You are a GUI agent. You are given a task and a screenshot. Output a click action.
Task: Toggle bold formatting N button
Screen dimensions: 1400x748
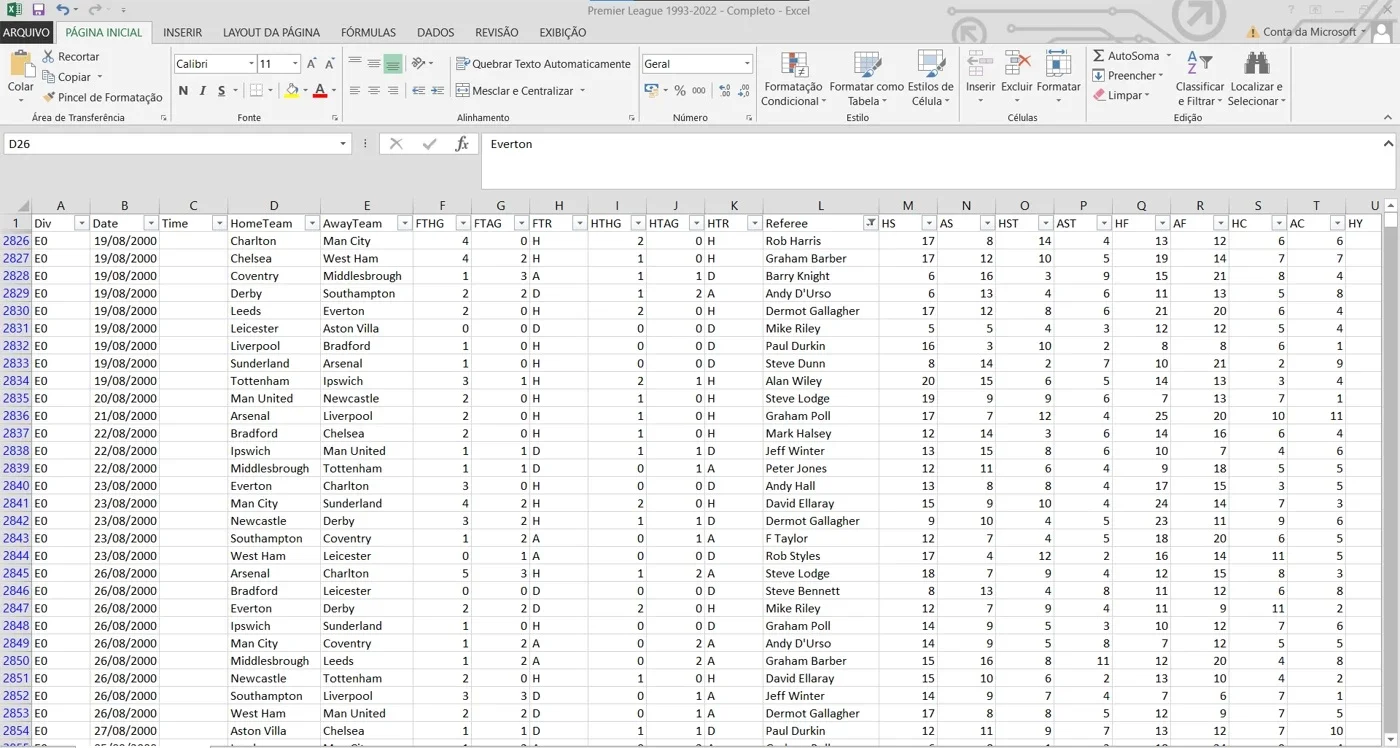[183, 90]
